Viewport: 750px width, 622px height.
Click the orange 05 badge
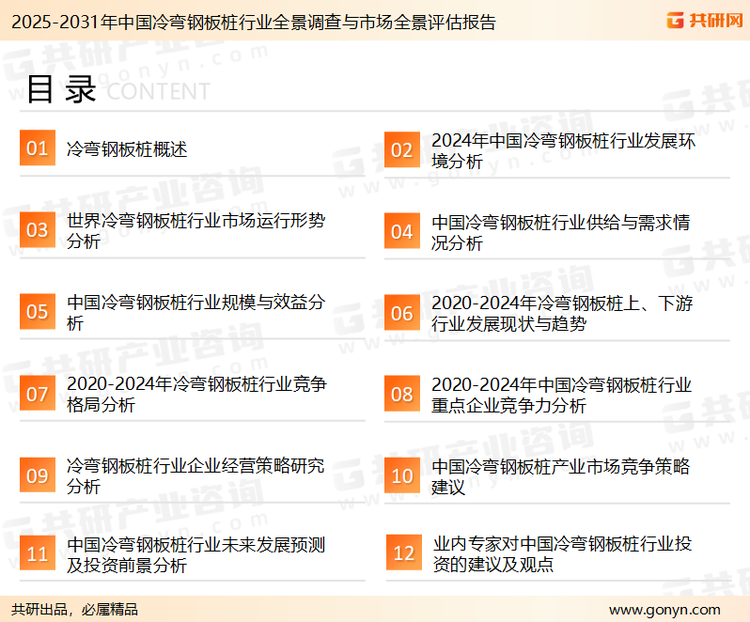[x=37, y=312]
